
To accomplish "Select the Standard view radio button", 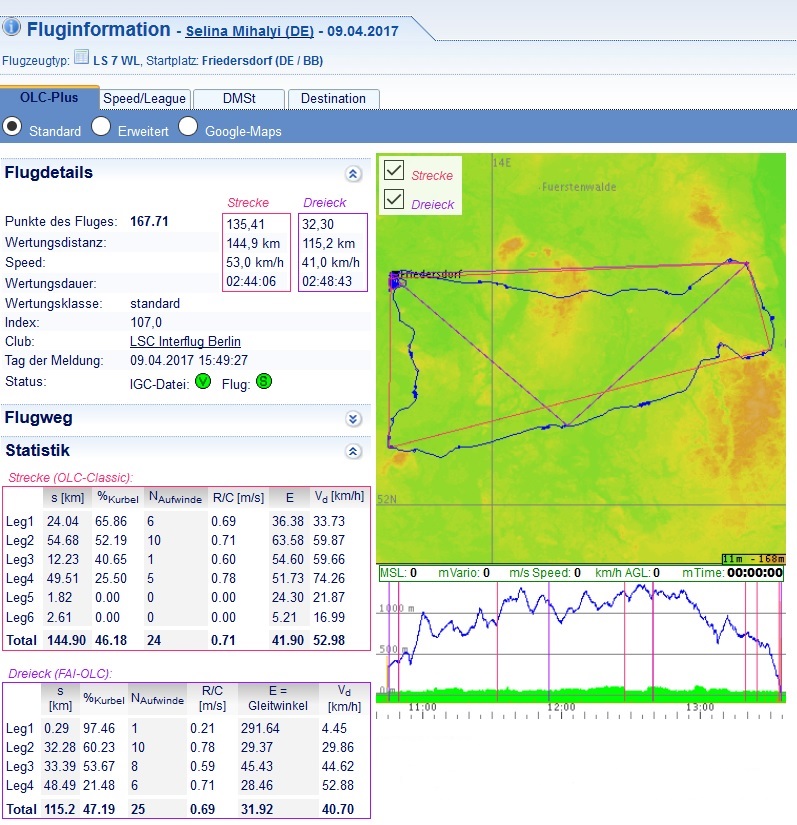I will (x=12, y=127).
